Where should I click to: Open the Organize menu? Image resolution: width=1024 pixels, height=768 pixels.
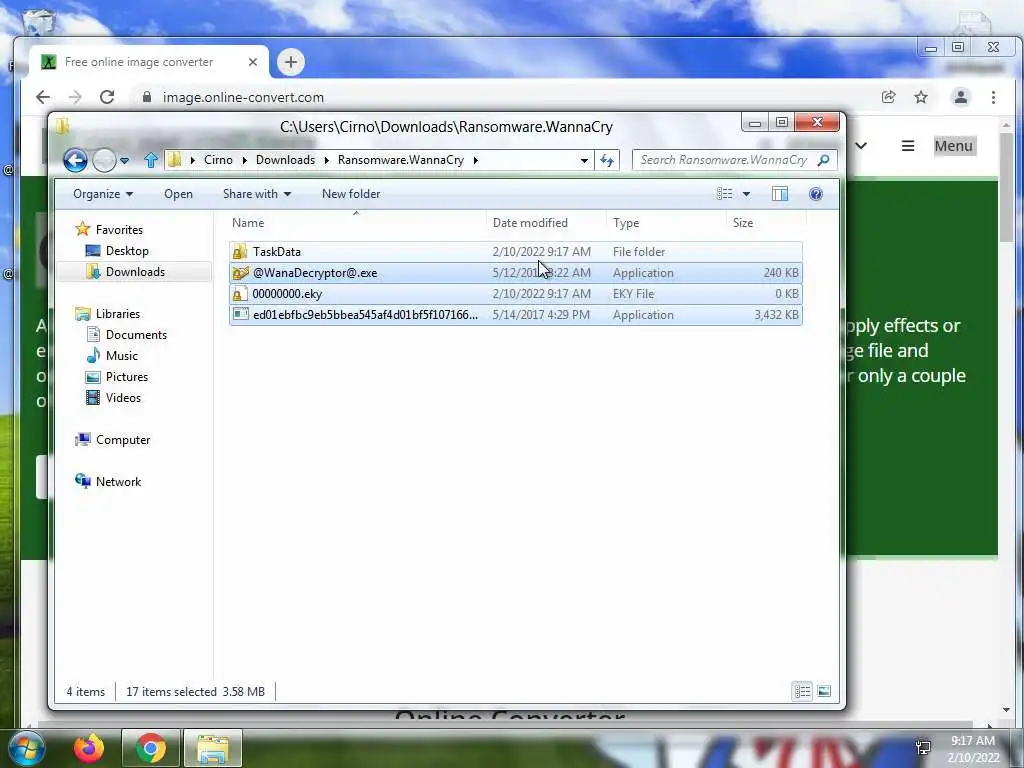click(103, 194)
